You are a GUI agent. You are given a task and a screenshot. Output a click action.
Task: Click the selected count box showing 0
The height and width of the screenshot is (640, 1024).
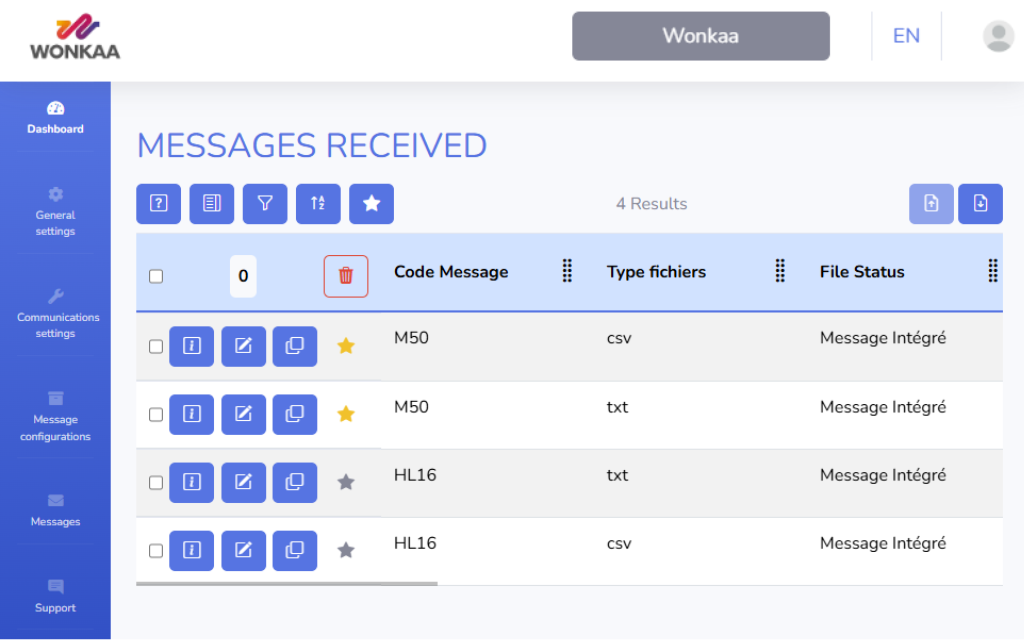click(243, 276)
